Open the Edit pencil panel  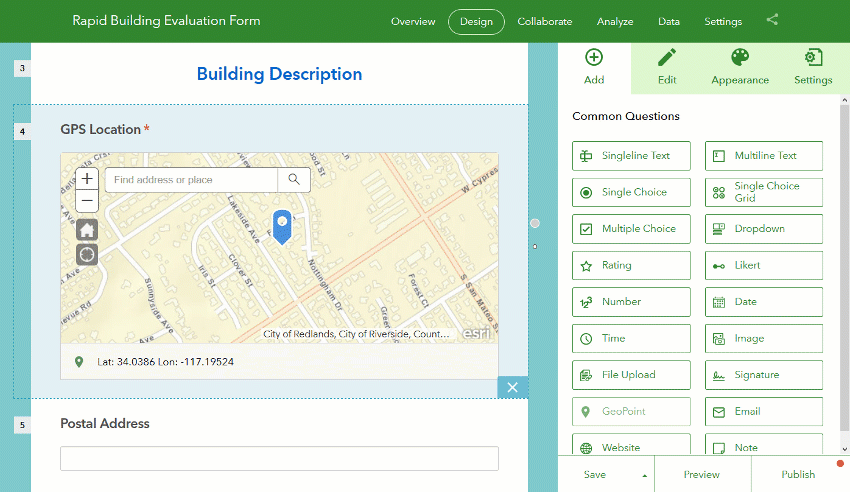[667, 68]
